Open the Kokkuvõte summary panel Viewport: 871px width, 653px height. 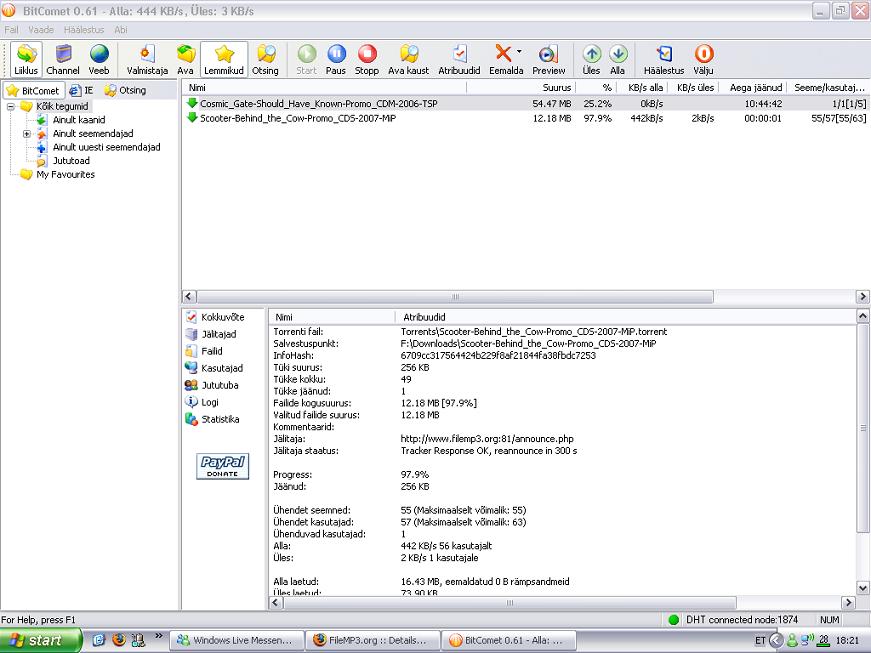point(215,317)
